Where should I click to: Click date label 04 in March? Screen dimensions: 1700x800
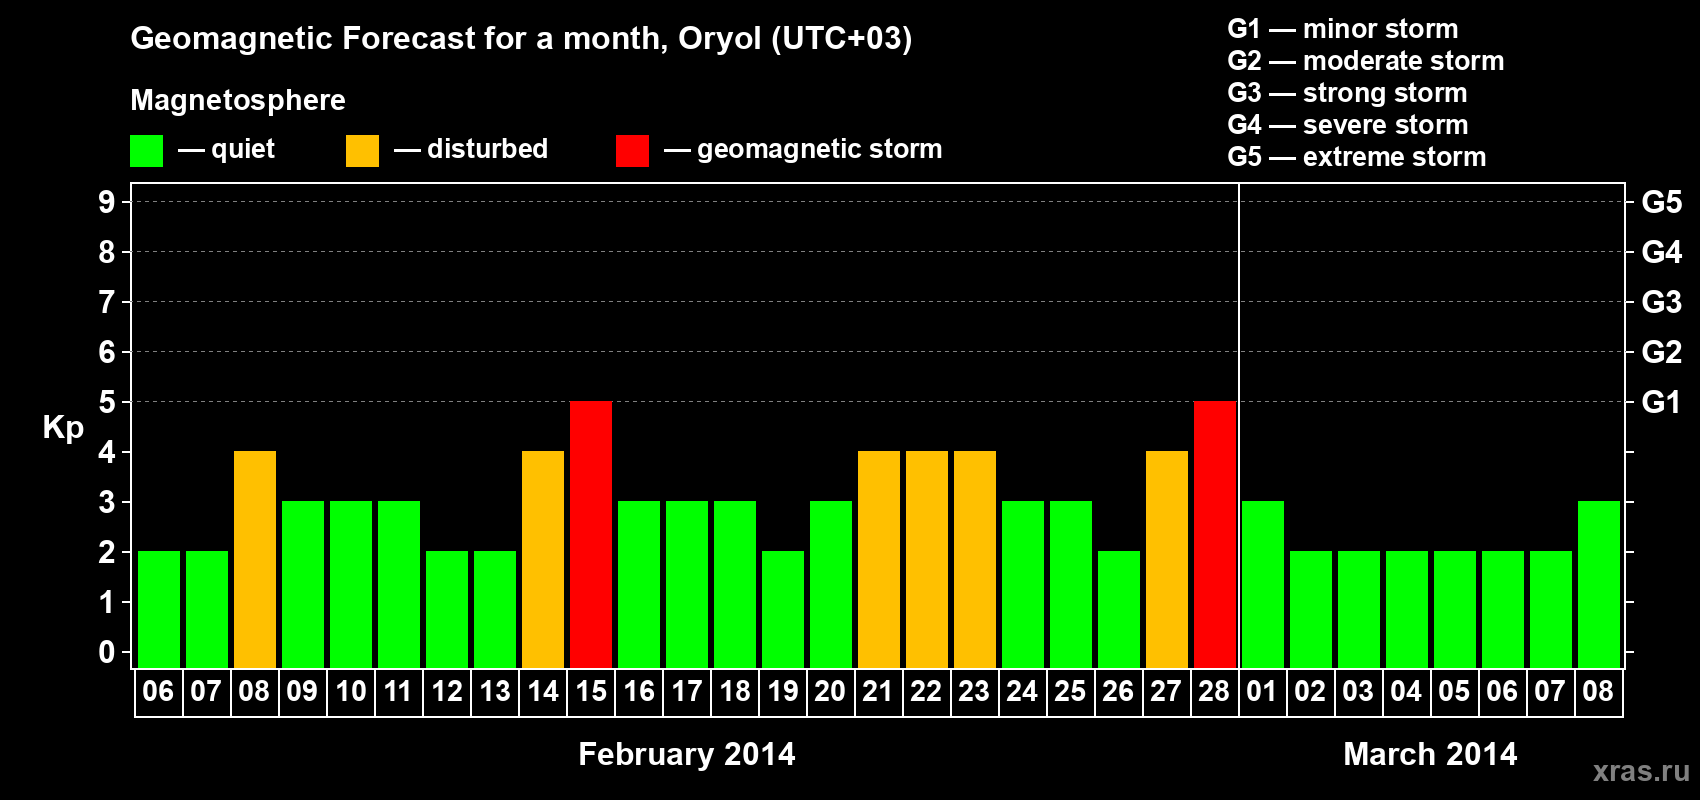click(x=1406, y=692)
